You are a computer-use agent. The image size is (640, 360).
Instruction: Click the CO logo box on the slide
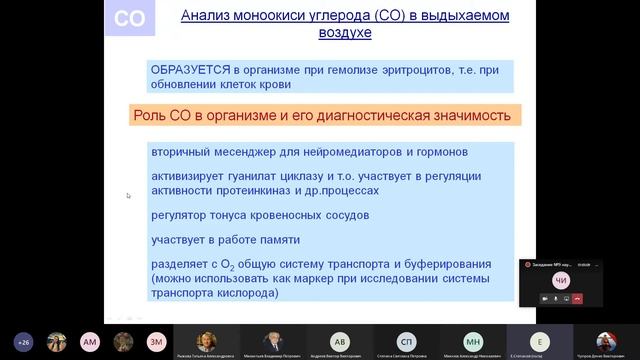tap(130, 18)
